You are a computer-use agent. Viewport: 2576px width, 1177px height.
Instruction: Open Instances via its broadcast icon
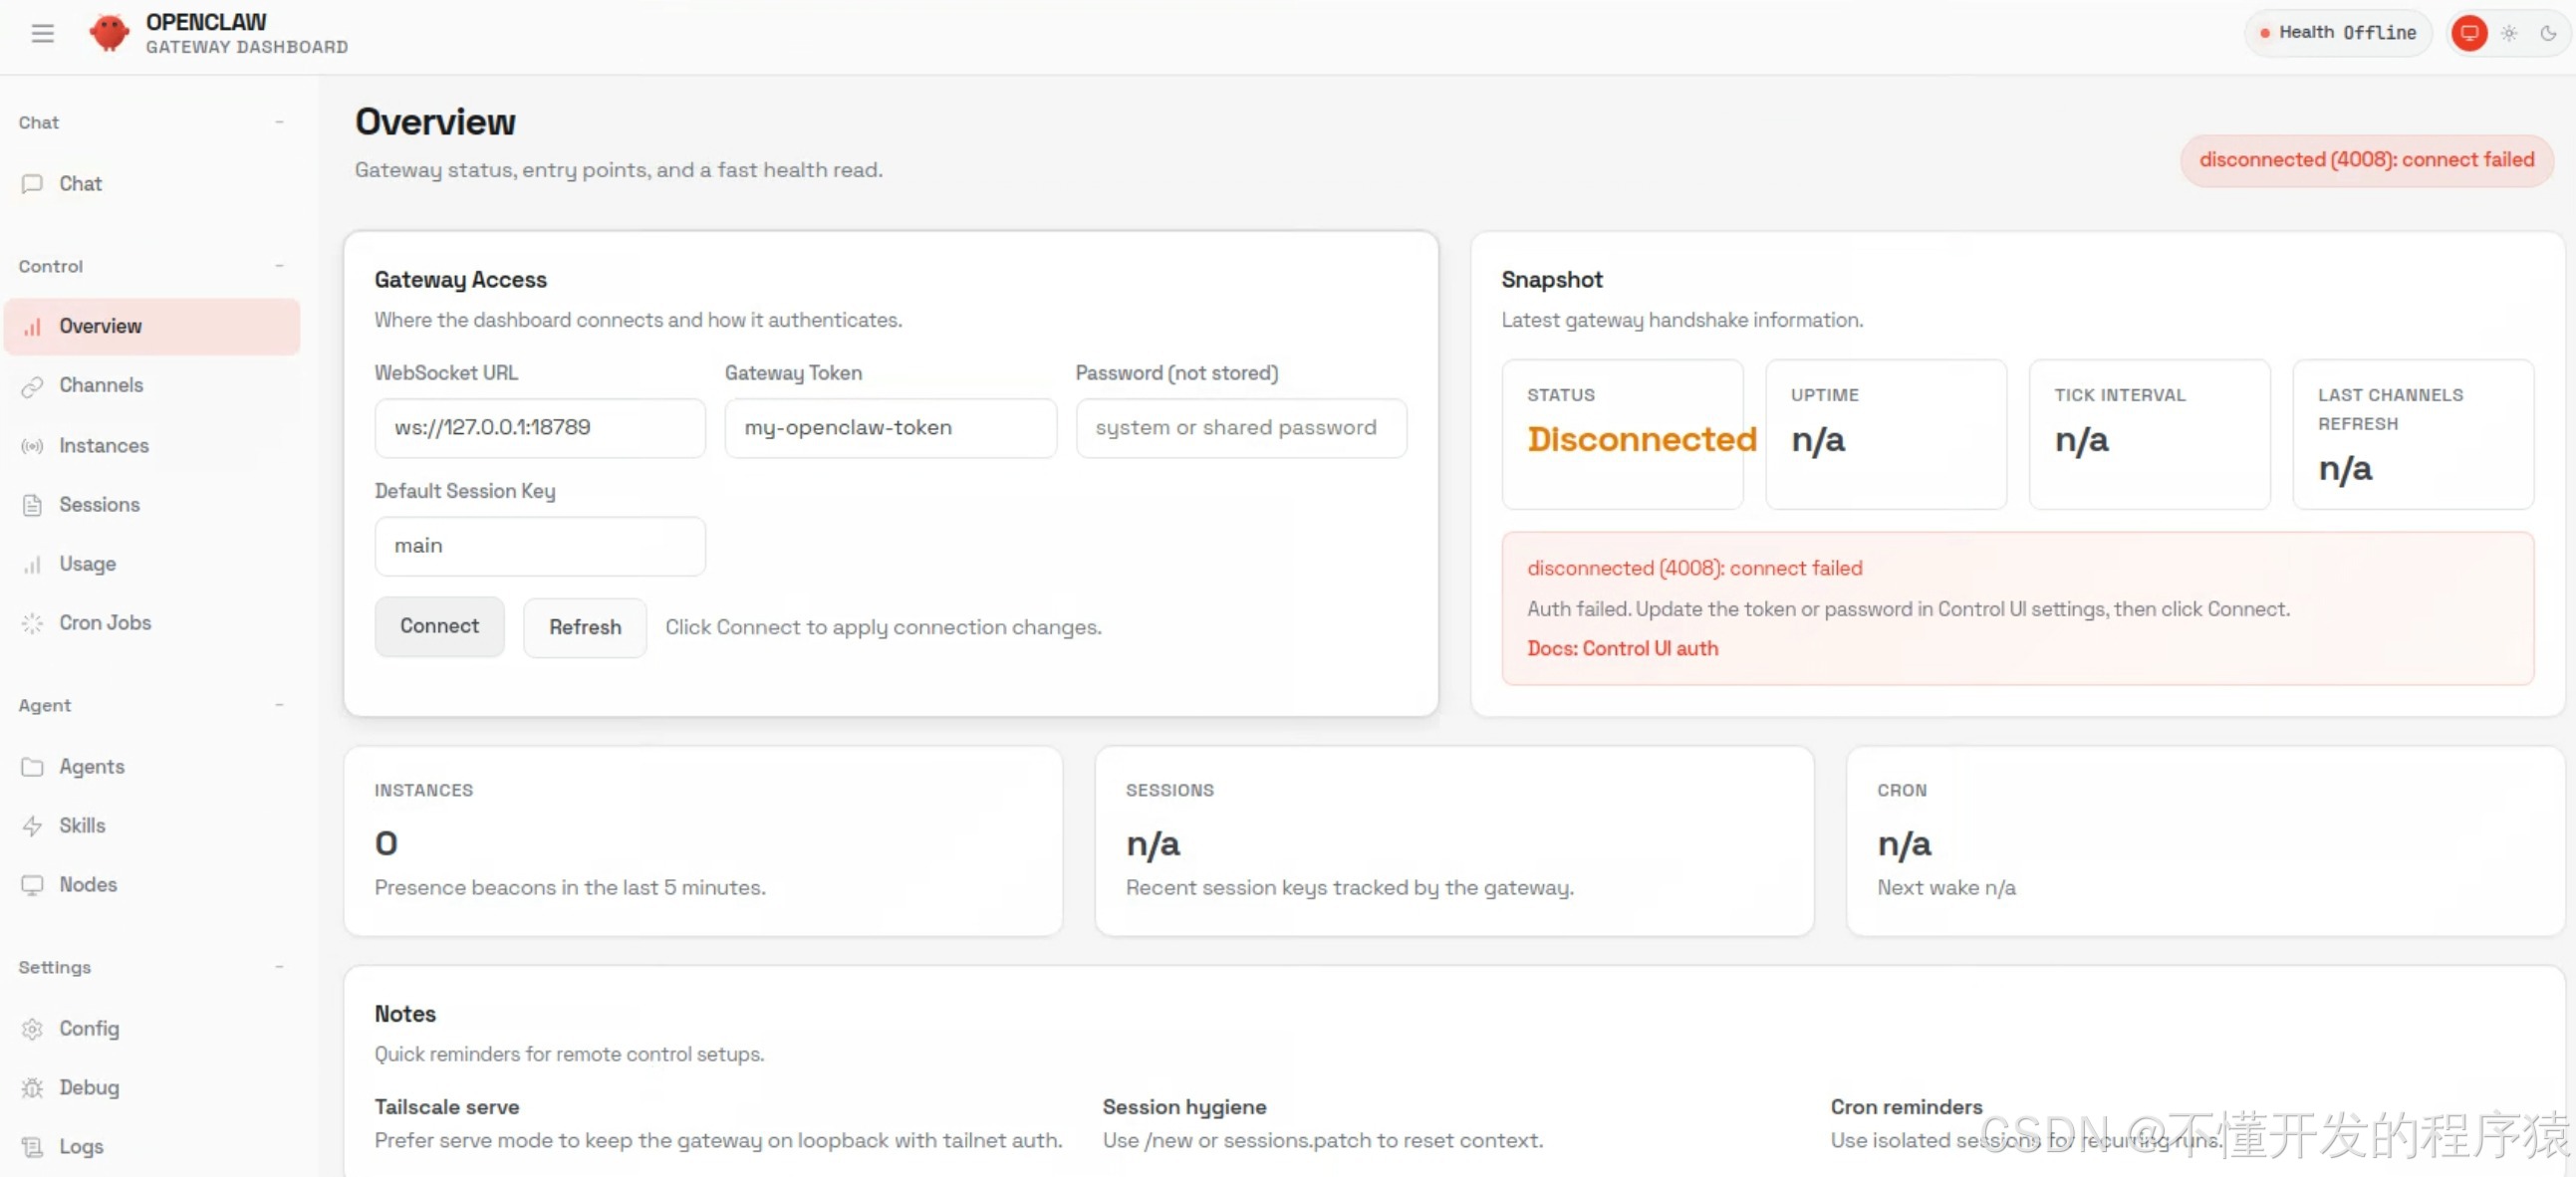pyautogui.click(x=32, y=446)
